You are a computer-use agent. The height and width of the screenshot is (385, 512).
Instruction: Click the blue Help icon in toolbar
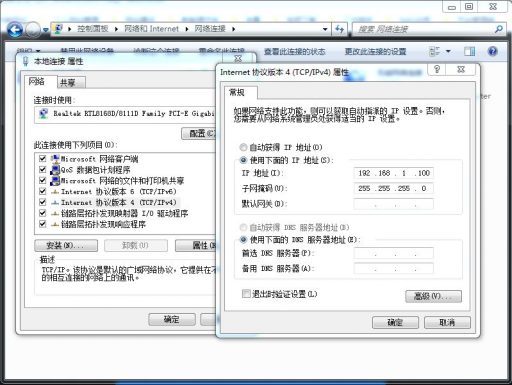pos(493,51)
